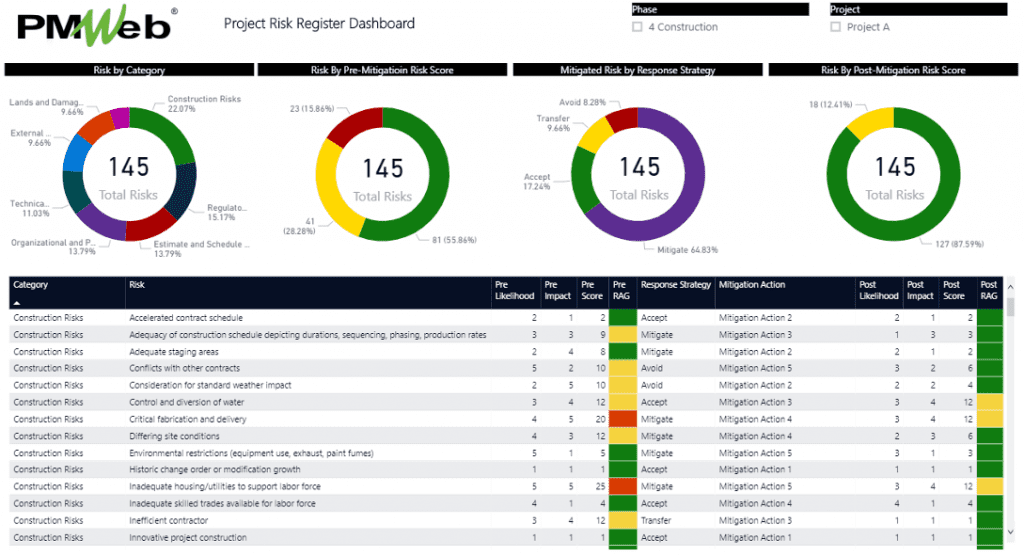This screenshot has width=1024, height=556.
Task: Select 'Innovative project construction' risk row
Action: [506, 538]
